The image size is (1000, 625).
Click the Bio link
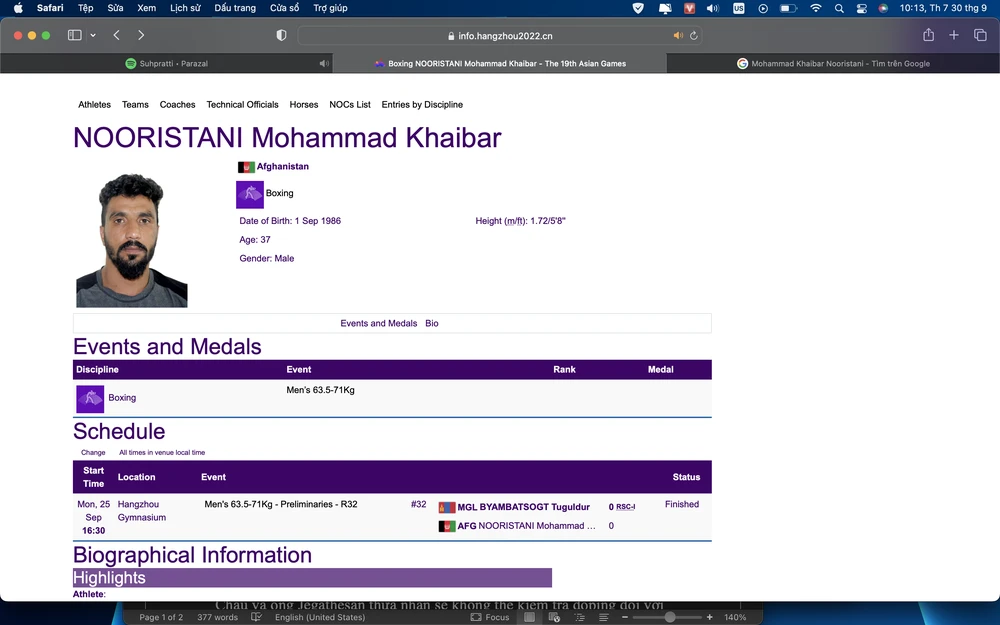click(432, 324)
